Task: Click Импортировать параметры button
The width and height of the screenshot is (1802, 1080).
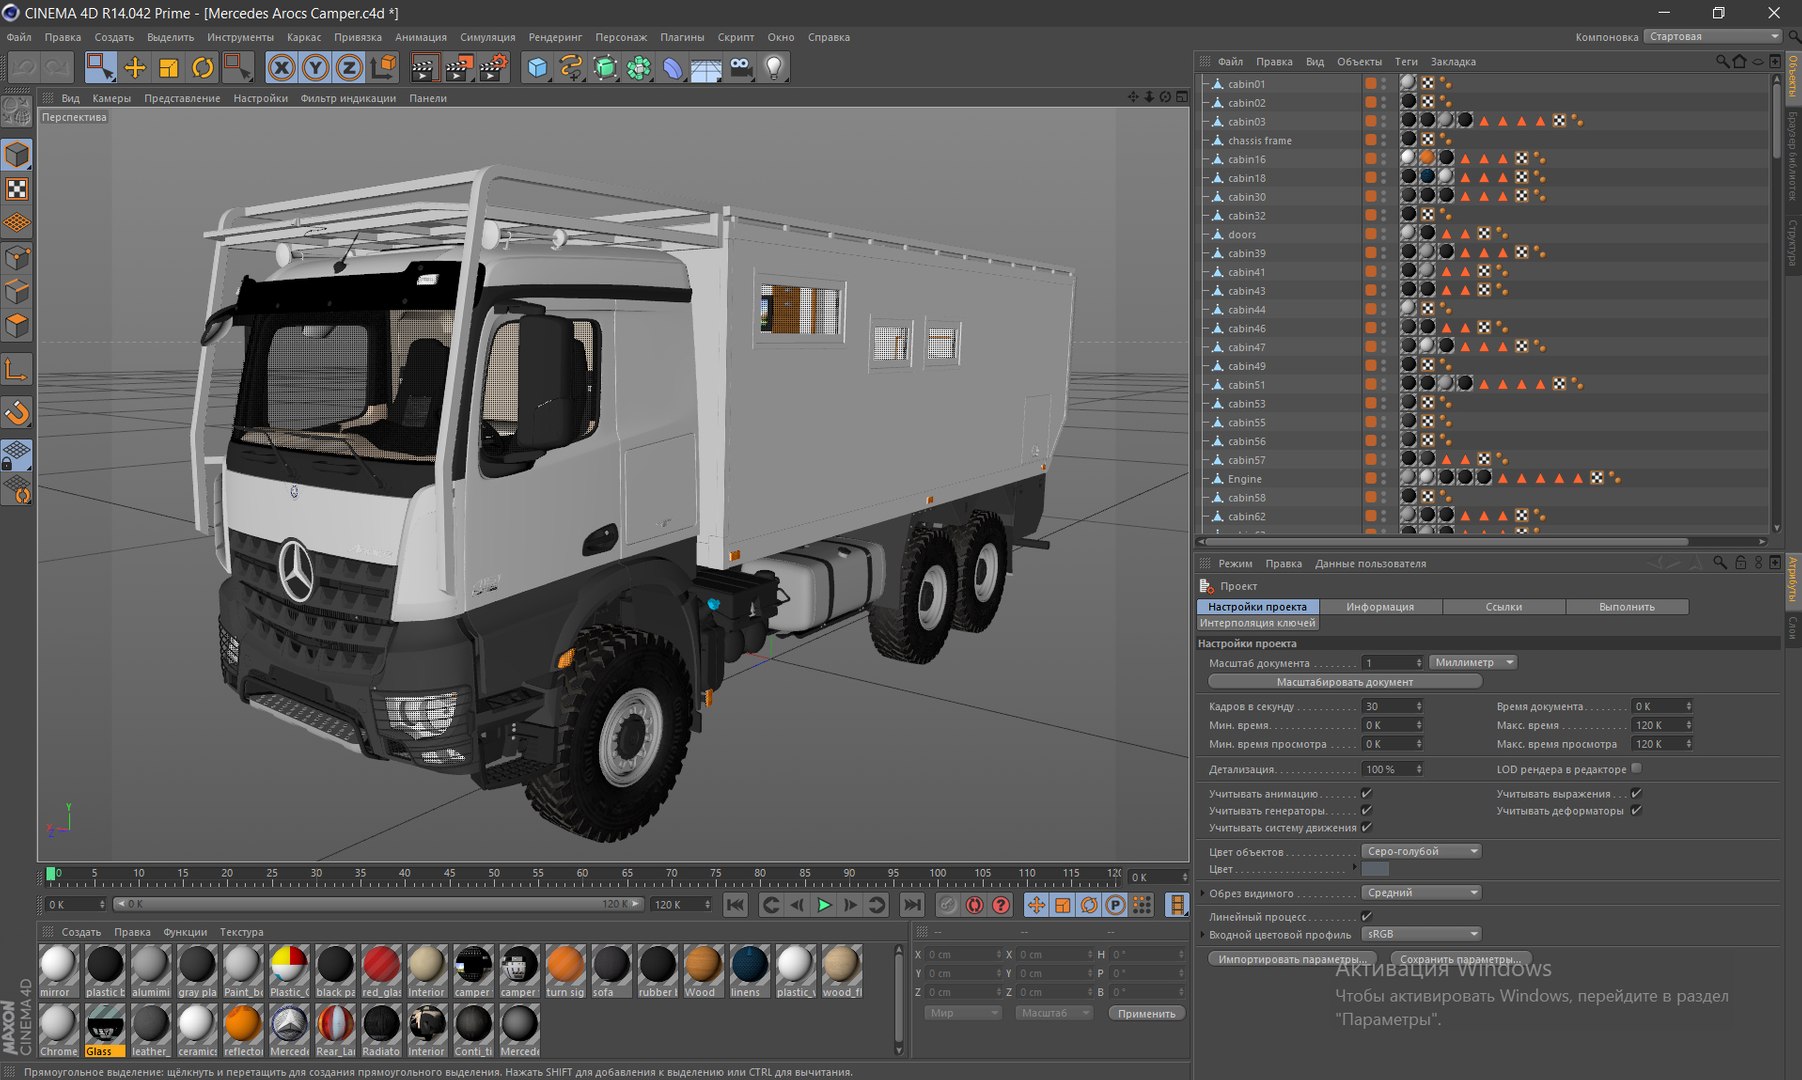Action: pyautogui.click(x=1292, y=959)
